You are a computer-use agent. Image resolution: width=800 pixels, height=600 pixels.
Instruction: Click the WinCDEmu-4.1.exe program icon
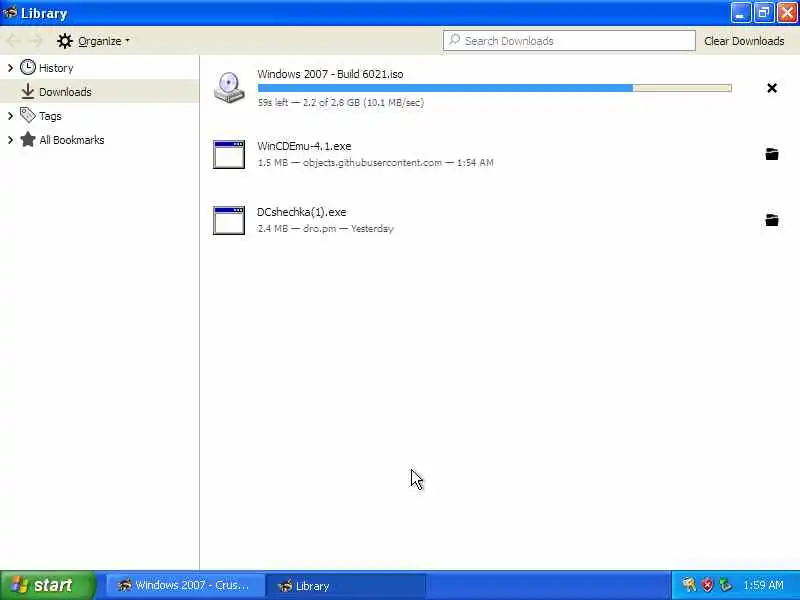click(x=229, y=154)
